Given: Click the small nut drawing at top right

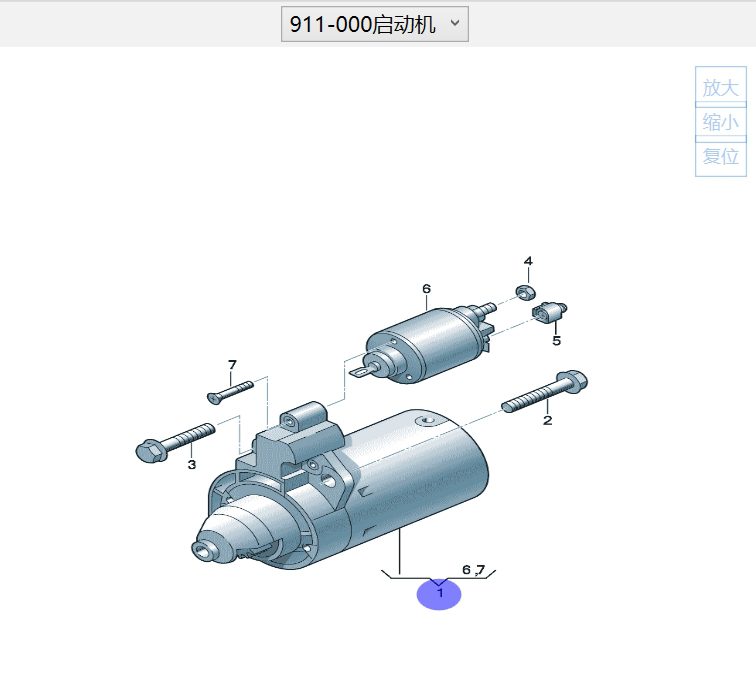Looking at the screenshot, I should tap(523, 292).
